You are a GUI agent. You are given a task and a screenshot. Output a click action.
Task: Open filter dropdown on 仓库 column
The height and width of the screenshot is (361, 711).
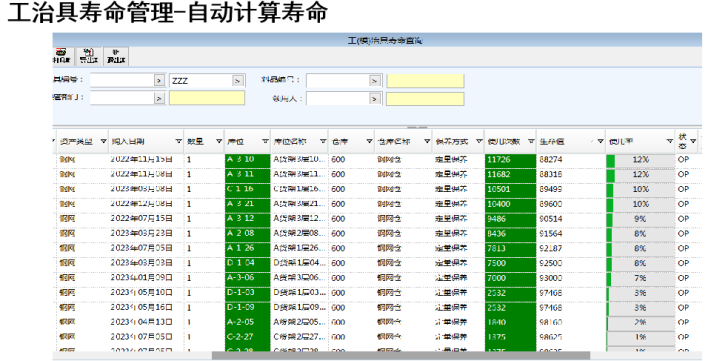[x=369, y=141]
